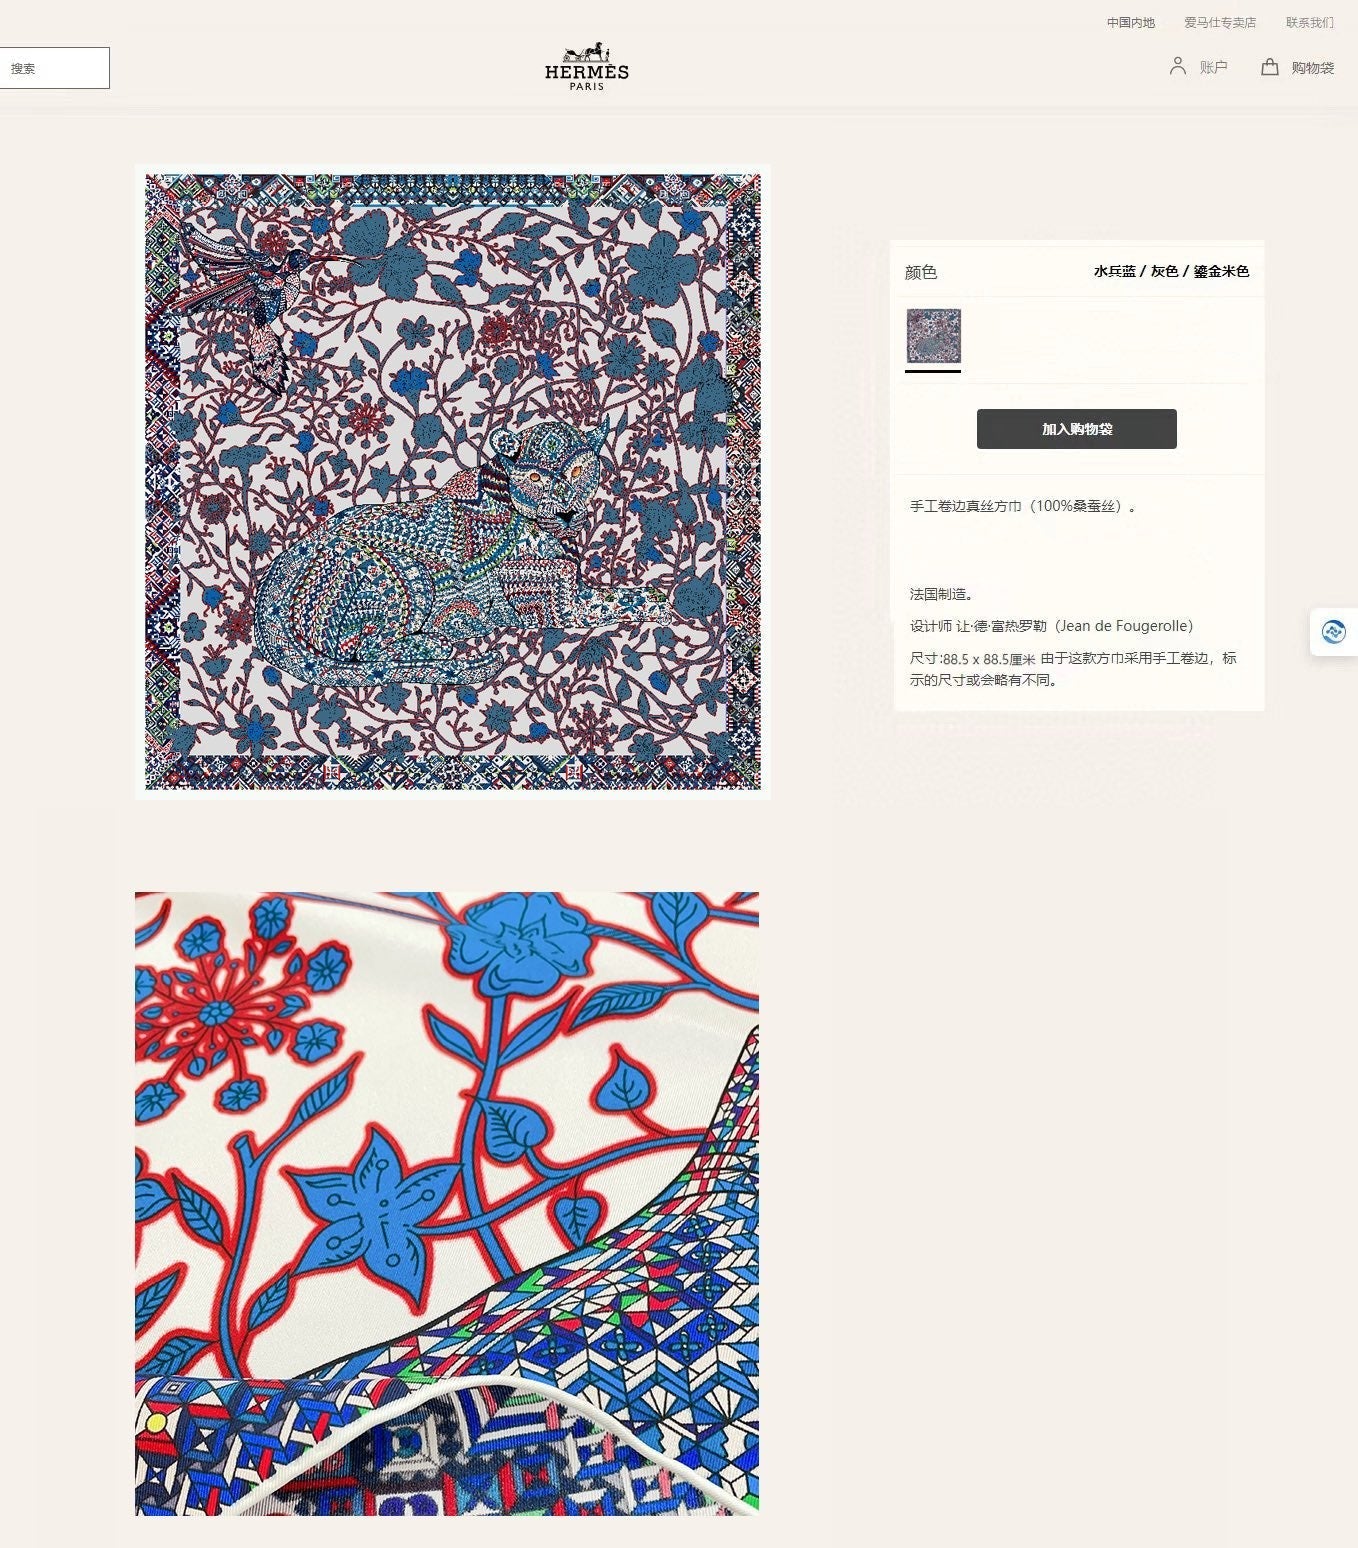The height and width of the screenshot is (1548, 1358).
Task: Click the 手工卷边真丝方巾 product description
Action: (1023, 506)
